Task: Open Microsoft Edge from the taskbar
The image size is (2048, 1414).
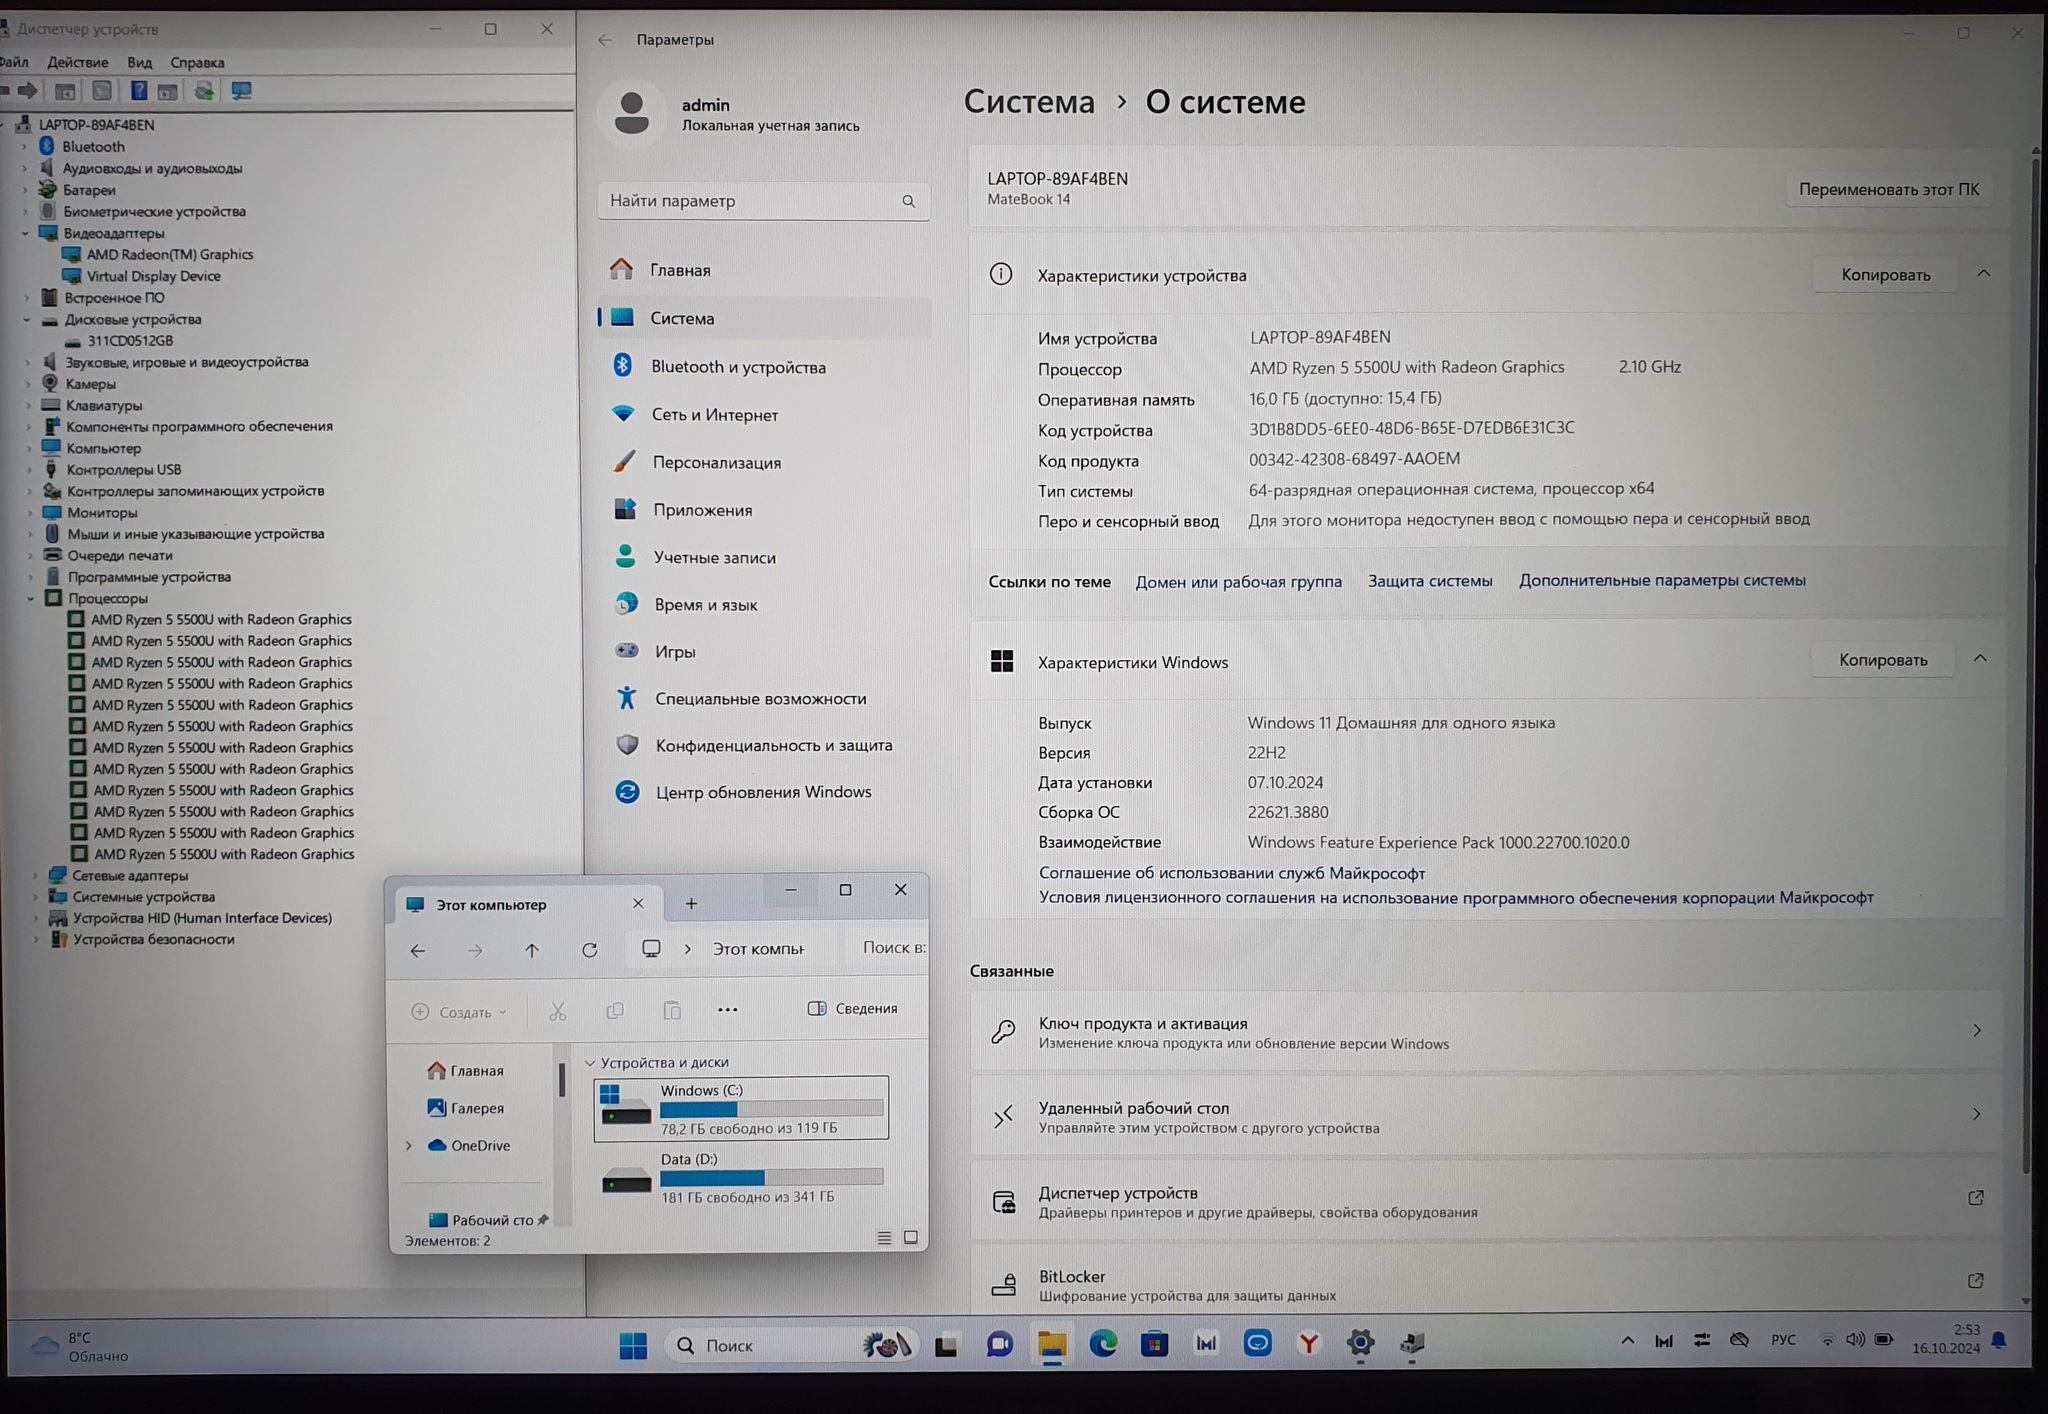Action: coord(1103,1344)
